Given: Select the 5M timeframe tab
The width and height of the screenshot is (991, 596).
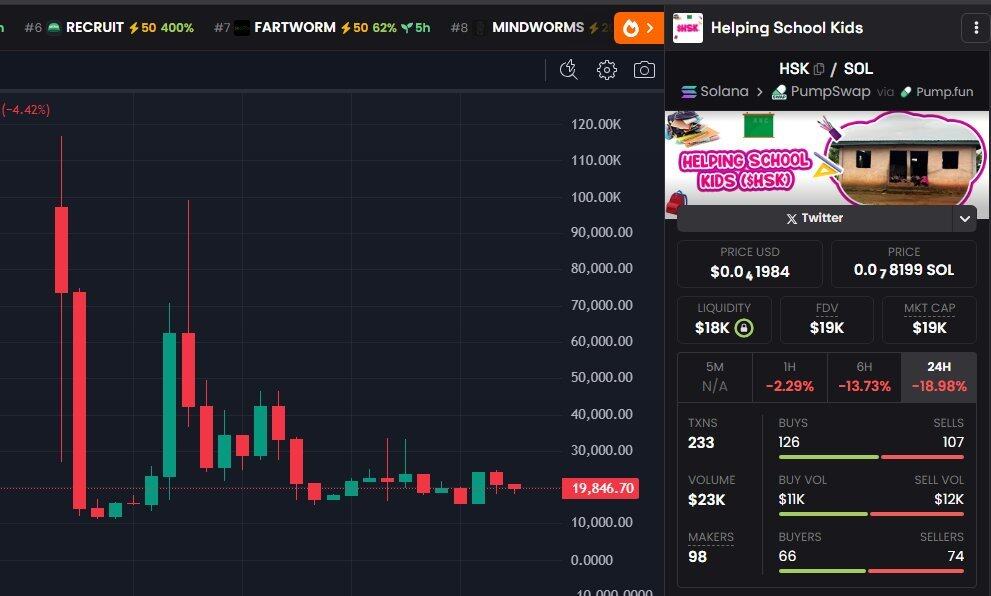Looking at the screenshot, I should click(x=715, y=377).
